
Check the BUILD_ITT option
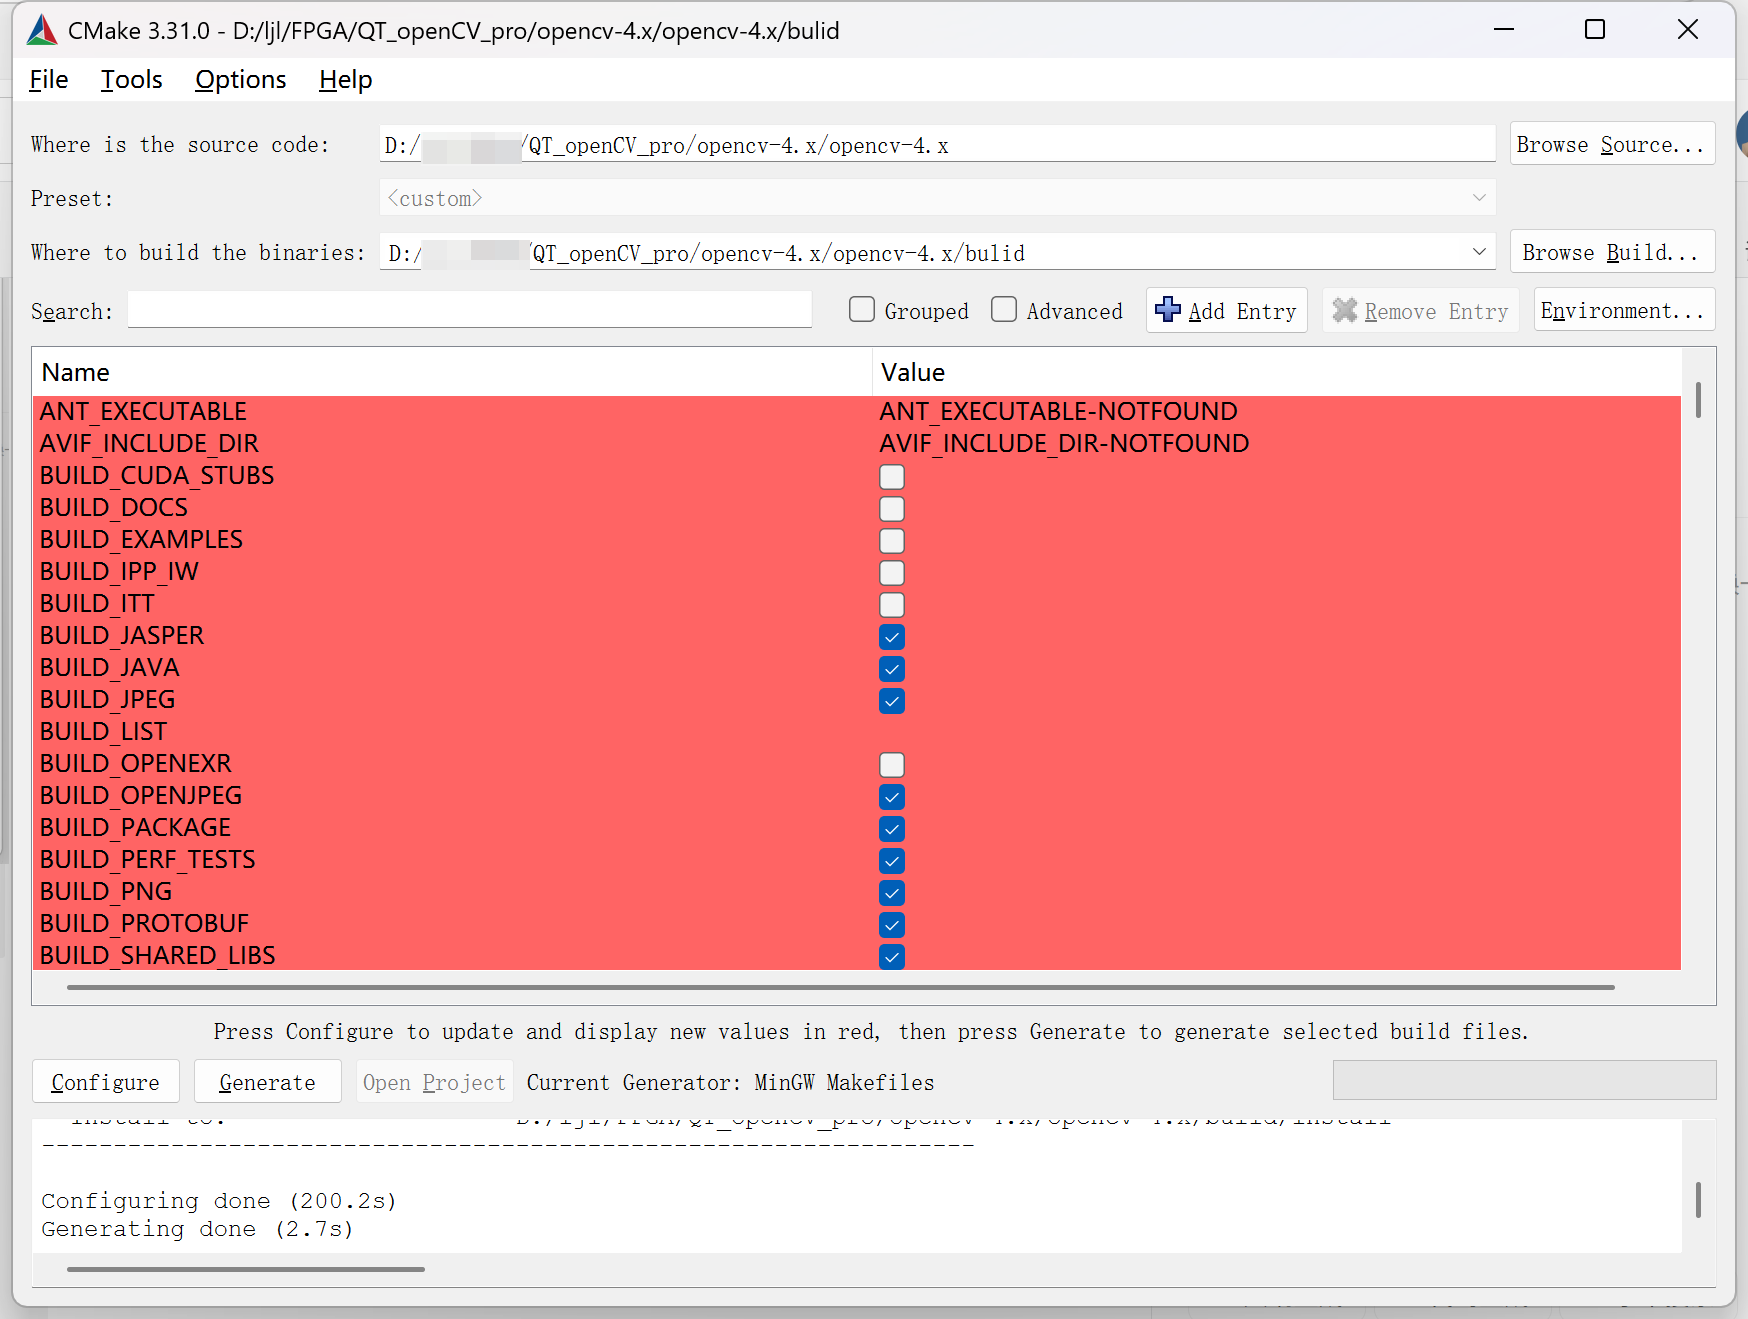(x=892, y=605)
